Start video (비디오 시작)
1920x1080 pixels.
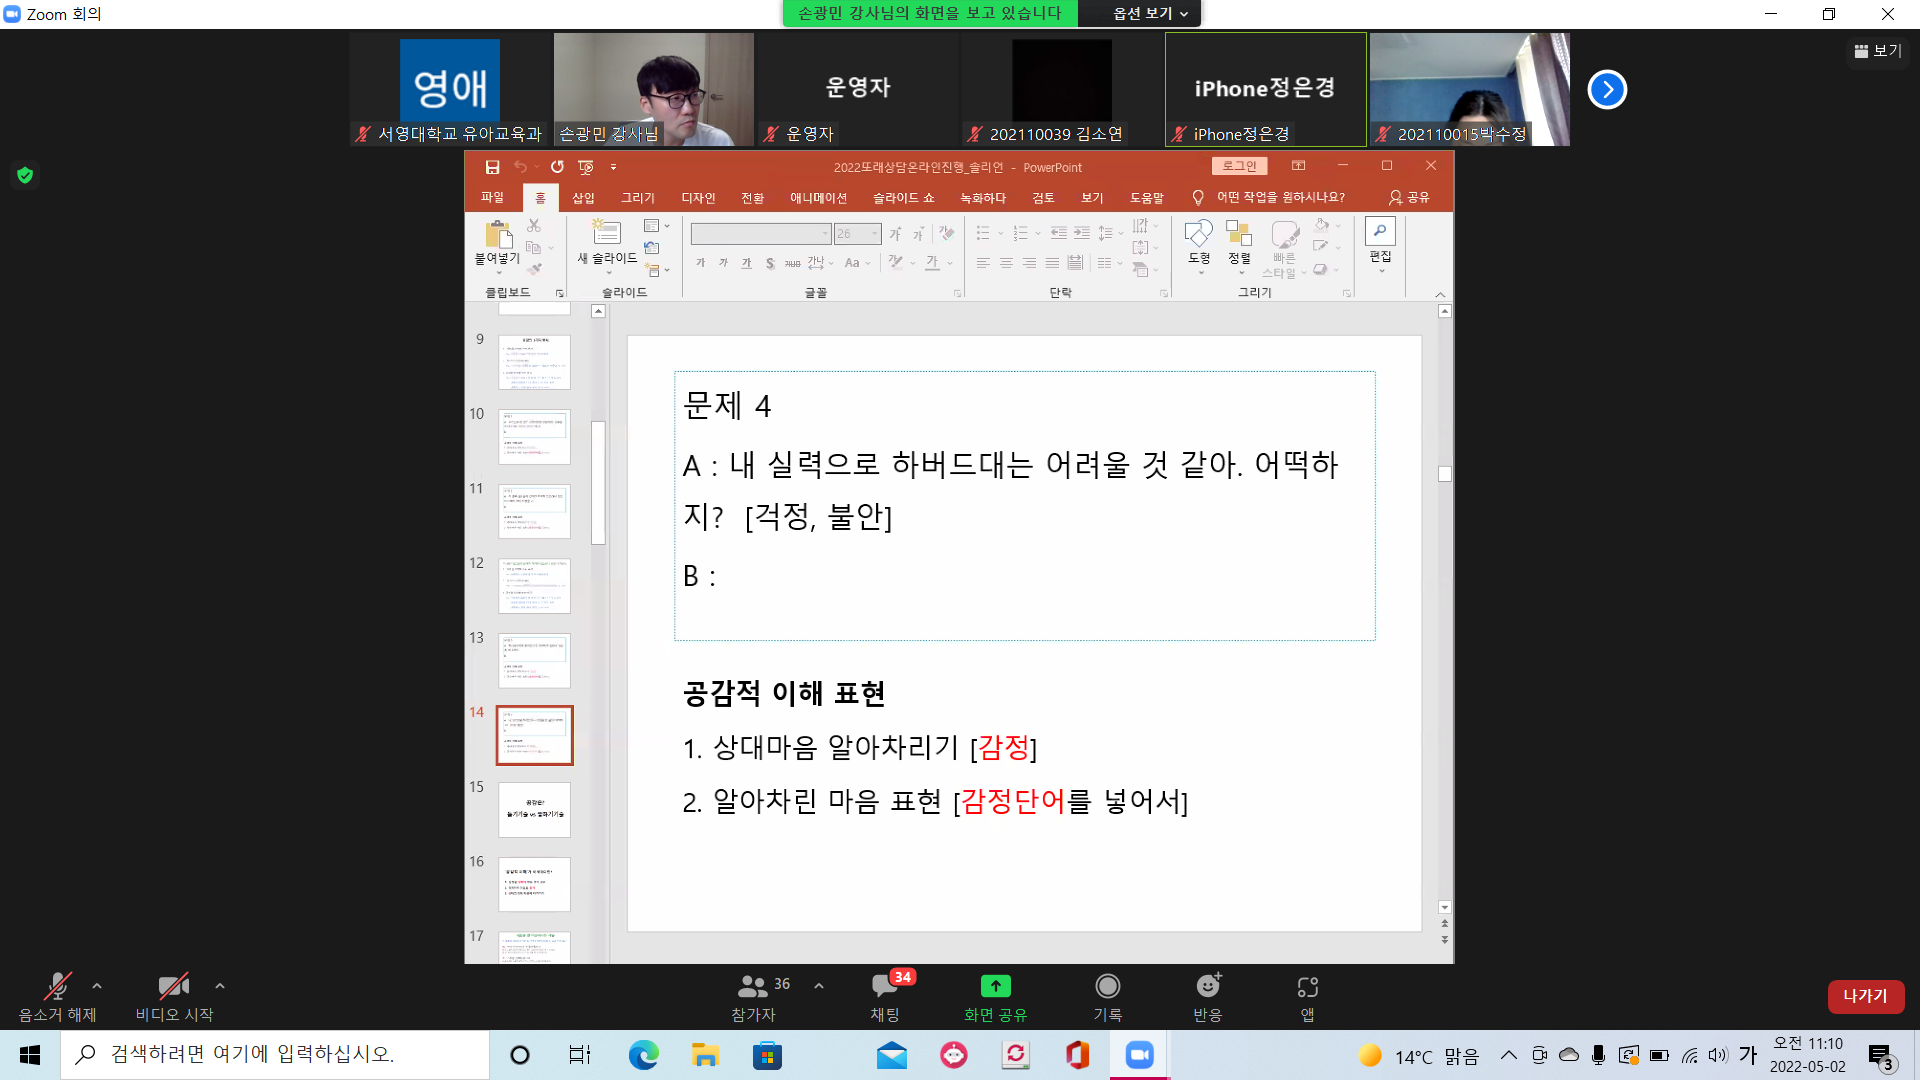(x=173, y=987)
